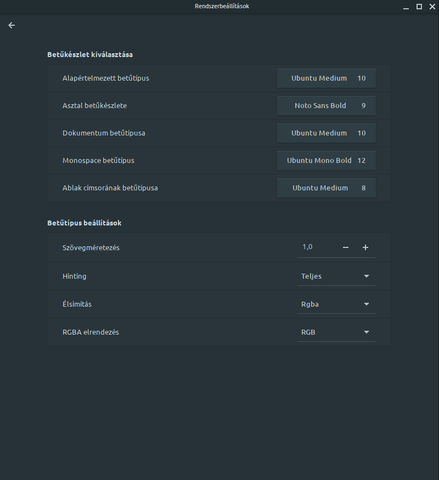Click the Szövegméretezés value field
This screenshot has height=480, width=439.
click(317, 247)
